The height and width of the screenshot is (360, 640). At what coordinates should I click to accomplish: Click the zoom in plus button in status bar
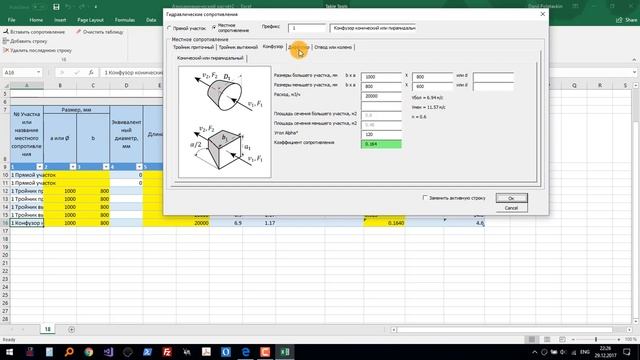click(619, 339)
